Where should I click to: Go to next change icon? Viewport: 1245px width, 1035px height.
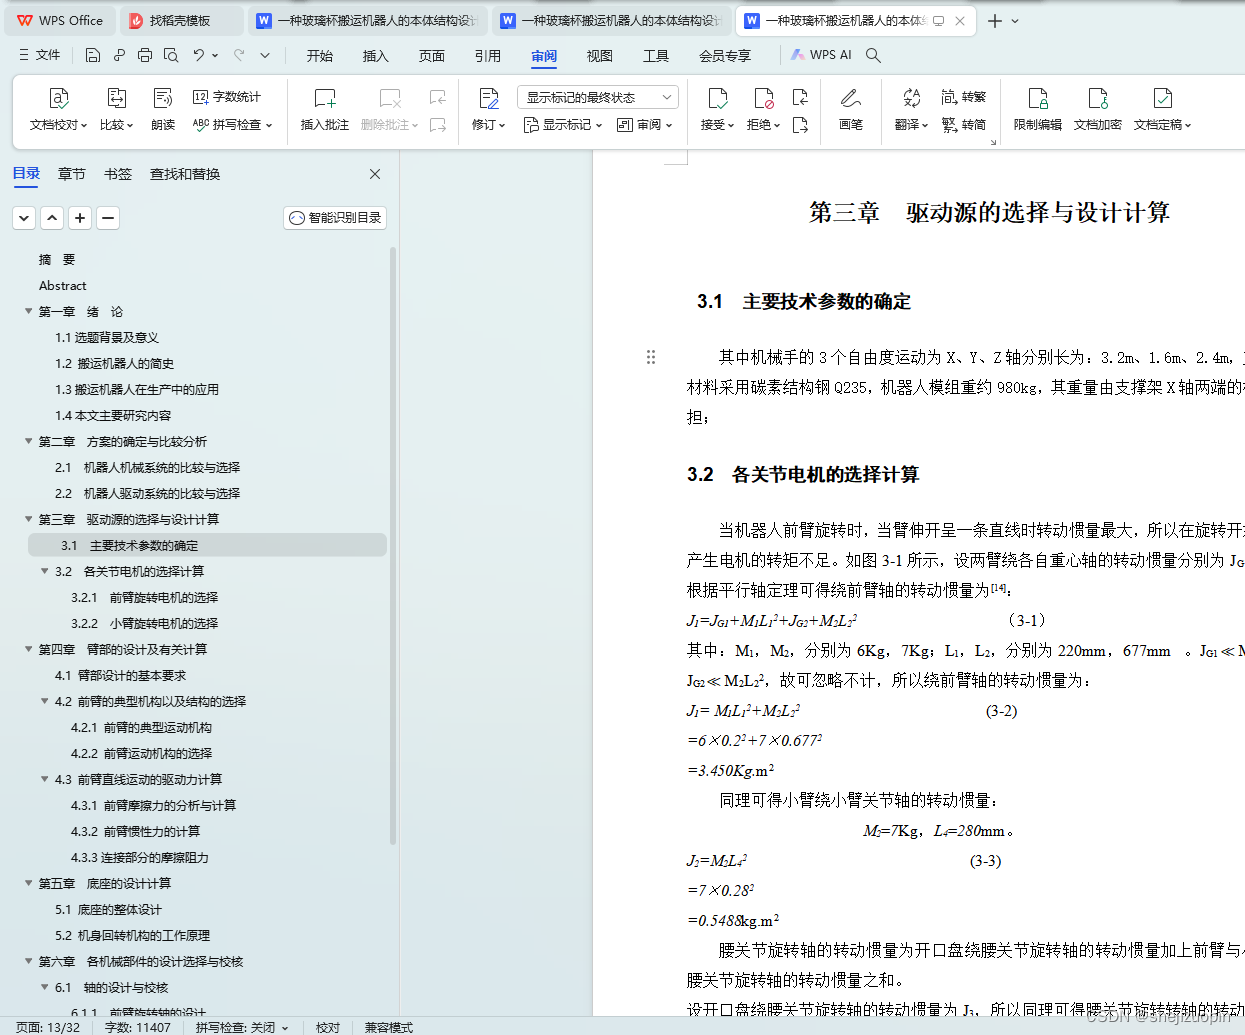click(x=800, y=125)
